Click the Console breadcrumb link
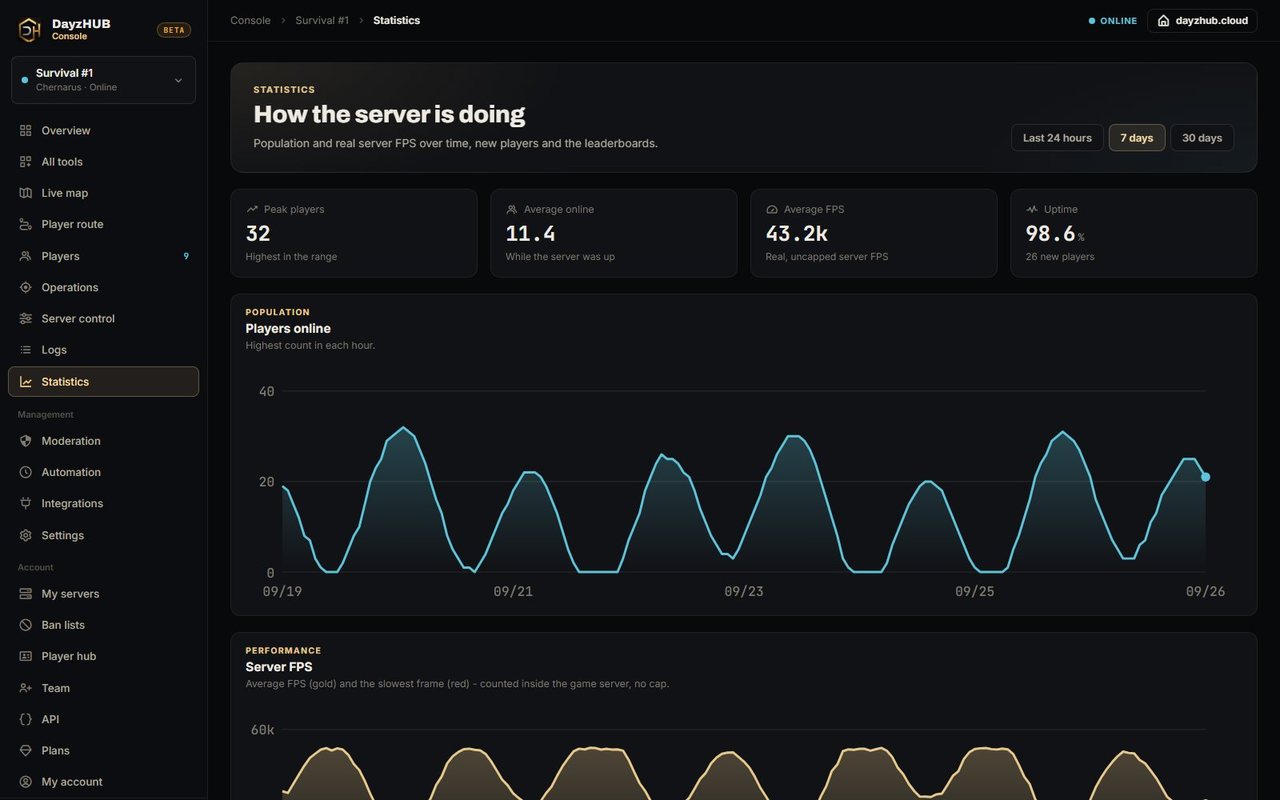 [250, 20]
